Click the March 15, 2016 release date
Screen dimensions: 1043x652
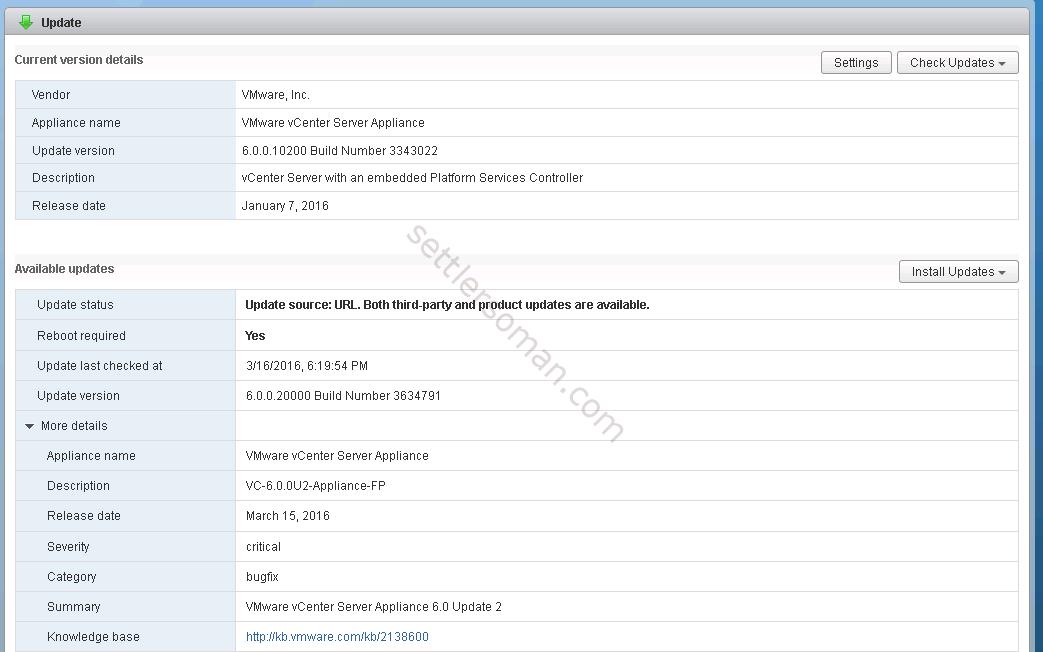pos(287,516)
